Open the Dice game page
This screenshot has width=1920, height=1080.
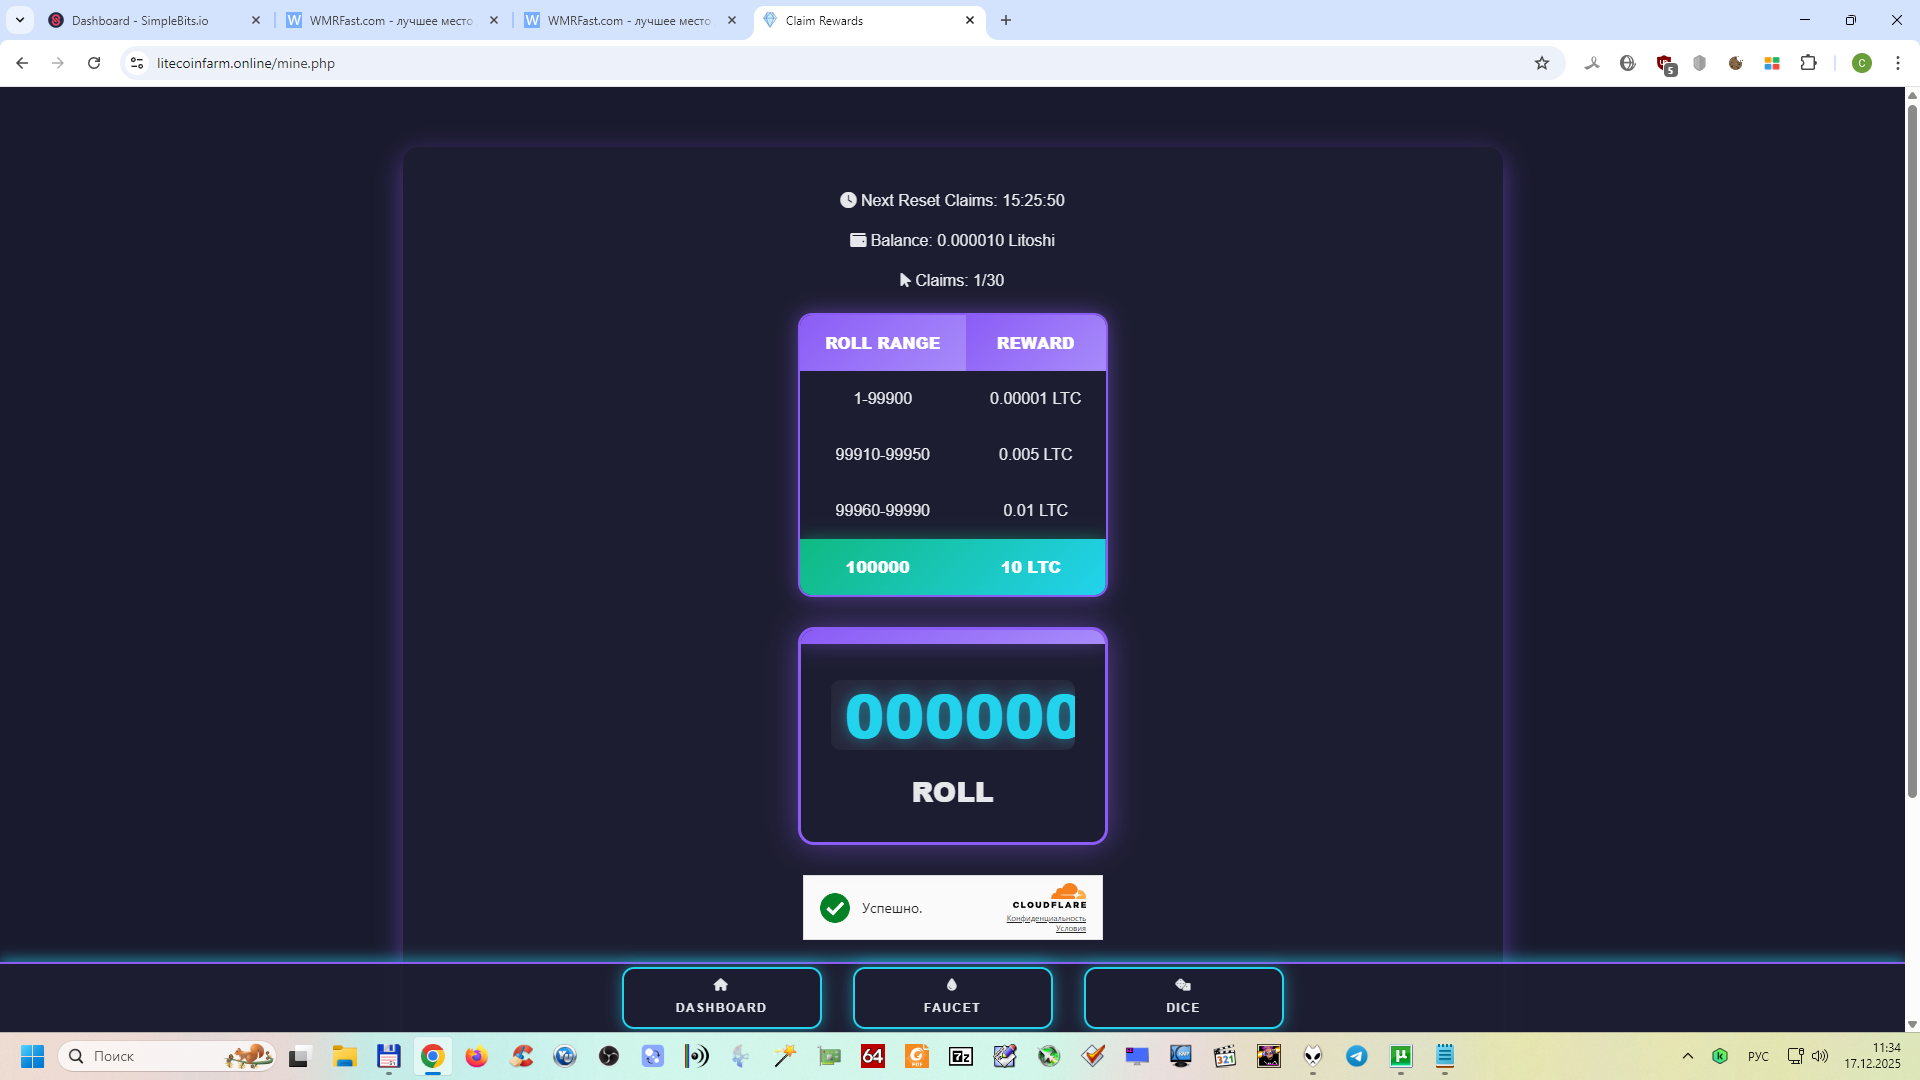tap(1183, 997)
